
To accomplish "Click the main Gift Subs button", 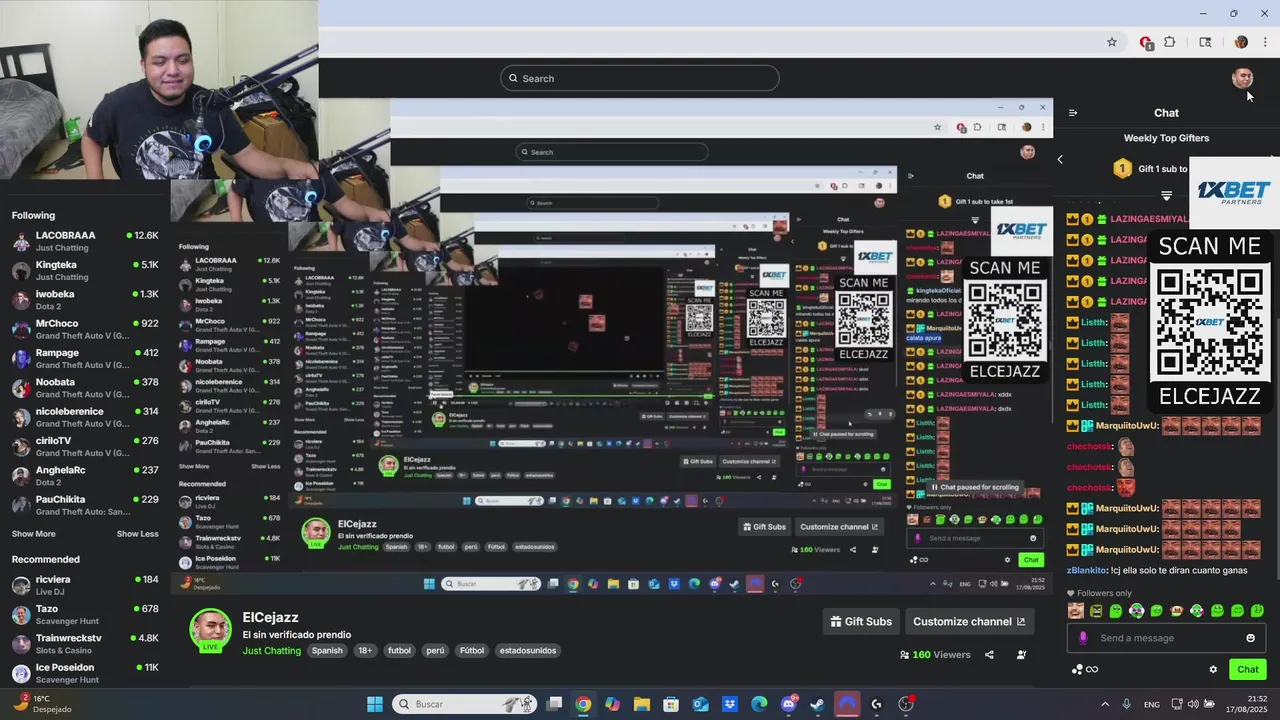I will click(x=861, y=621).
